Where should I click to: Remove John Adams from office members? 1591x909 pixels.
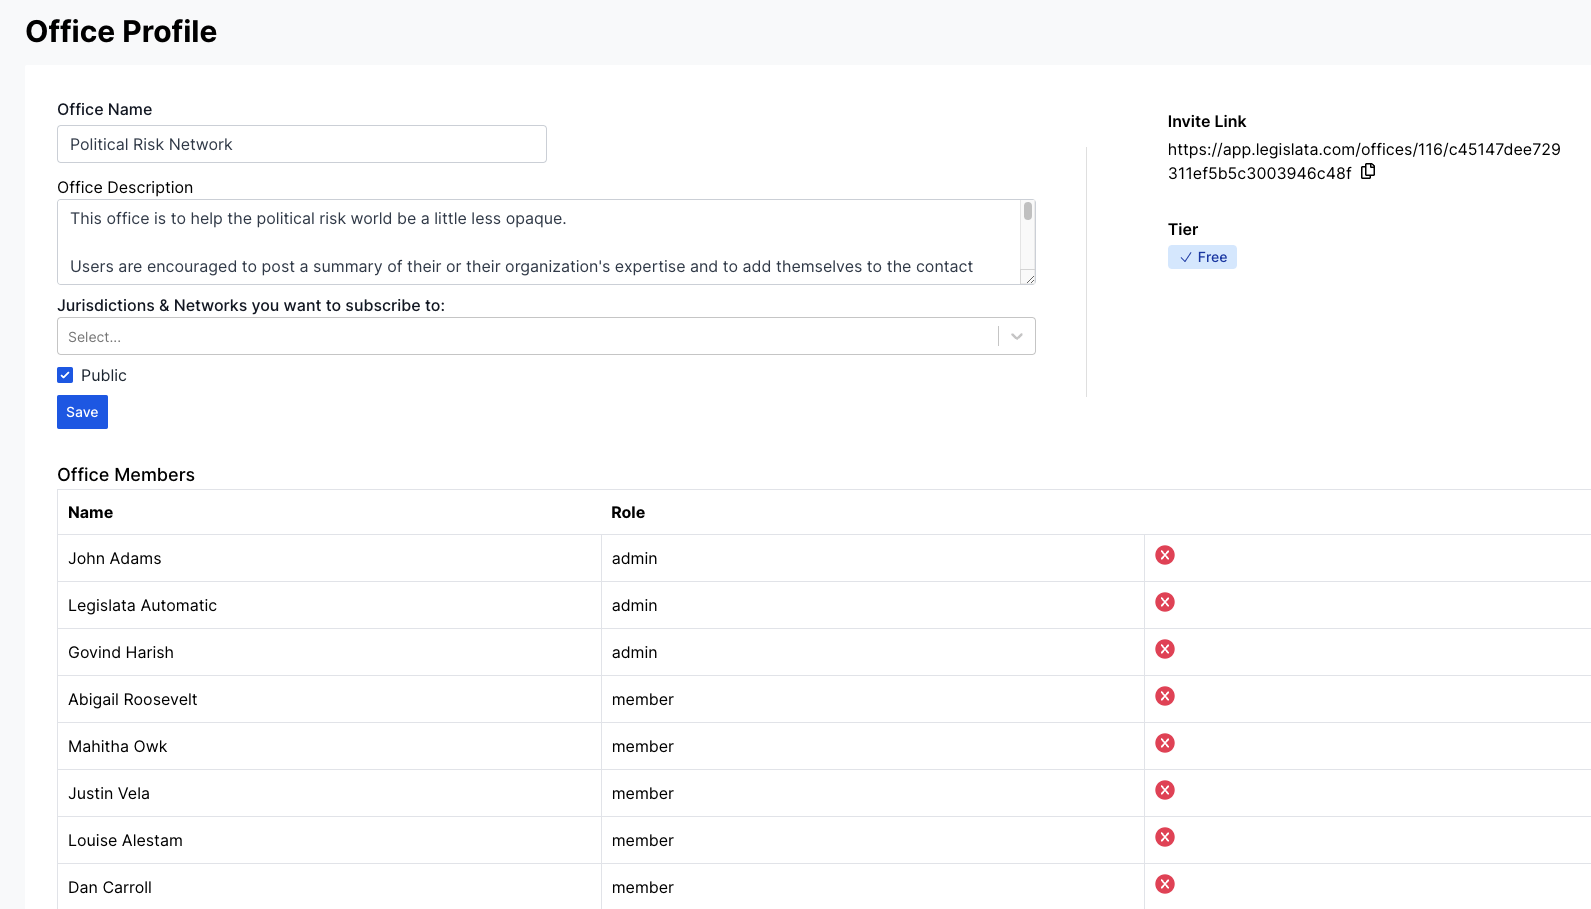click(1165, 555)
